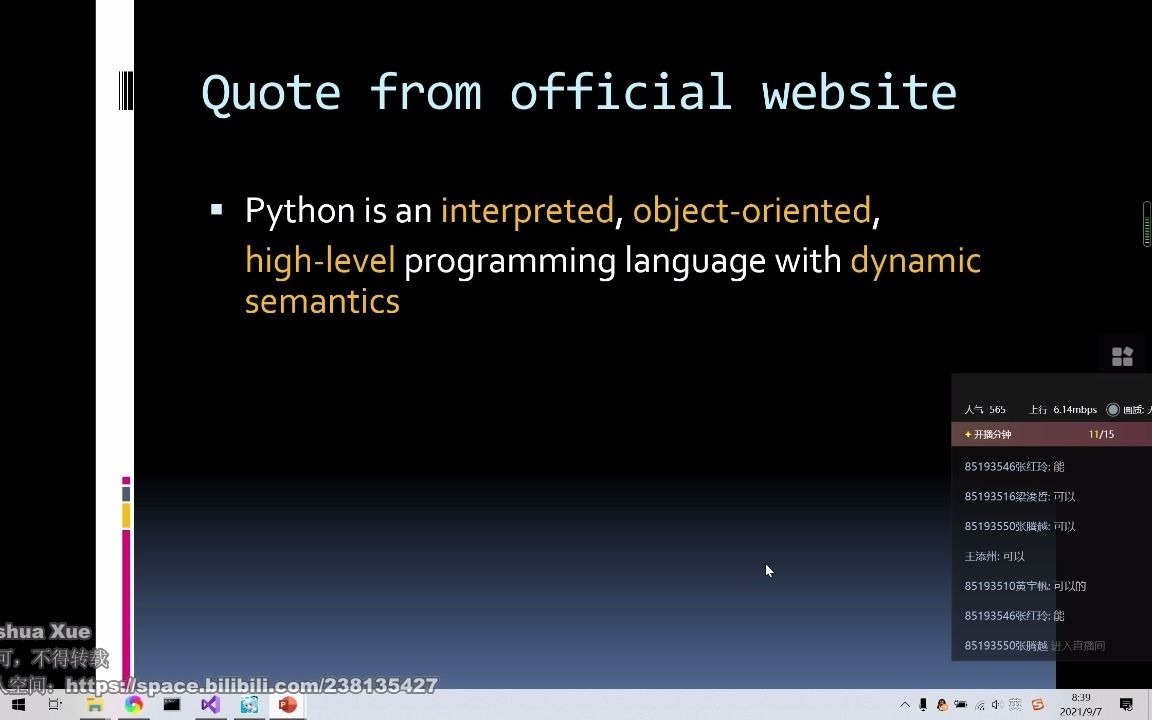Select chat message 王添州: 可以

(994, 556)
